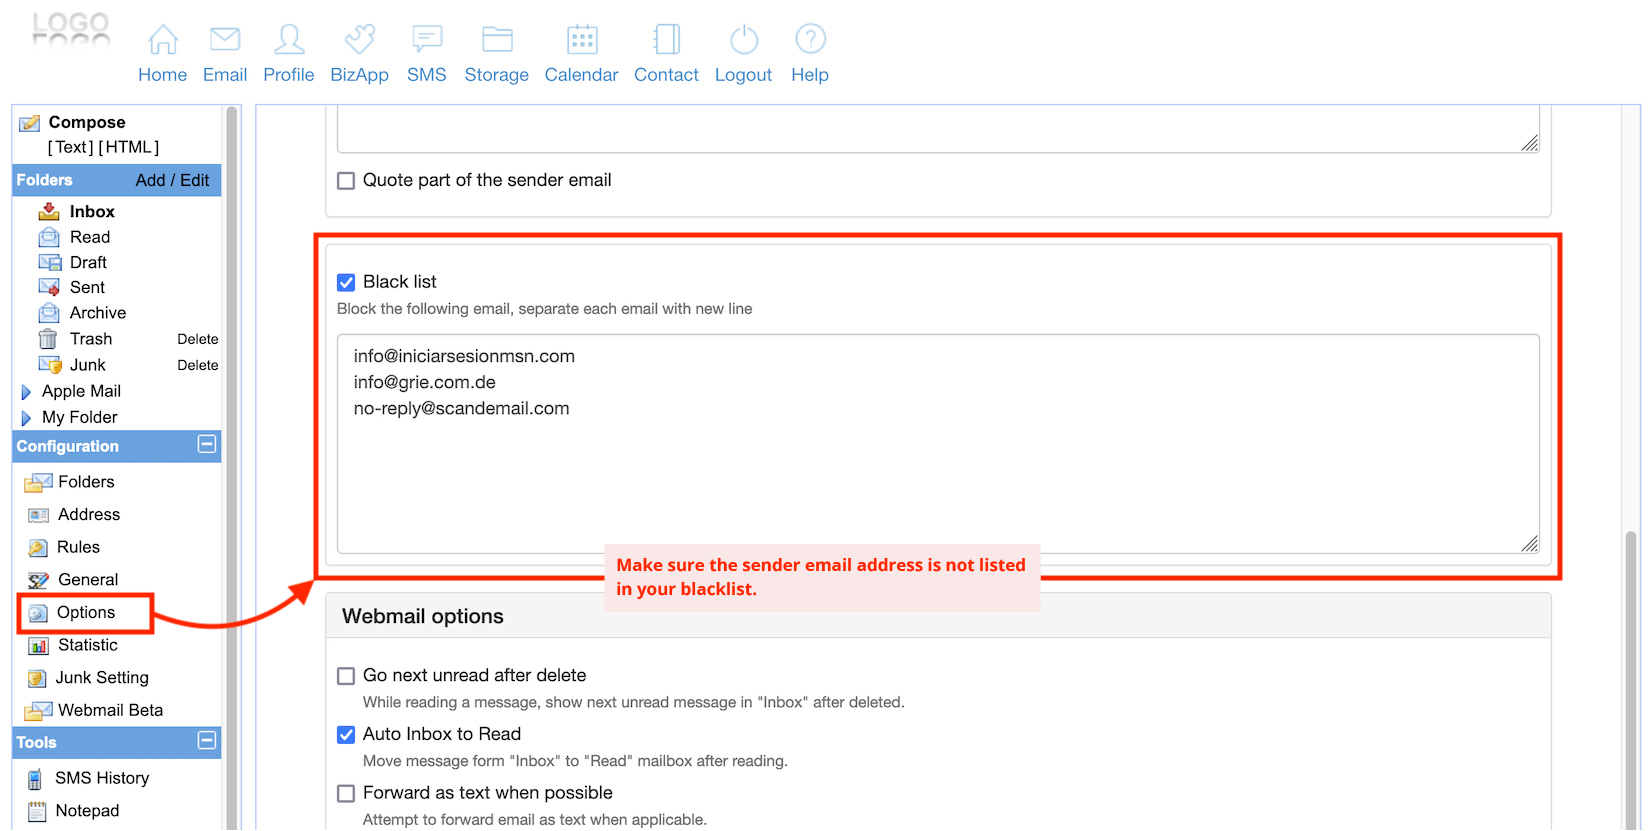This screenshot has width=1651, height=831.
Task: Disable Auto Inbox to Read option
Action: (x=346, y=735)
